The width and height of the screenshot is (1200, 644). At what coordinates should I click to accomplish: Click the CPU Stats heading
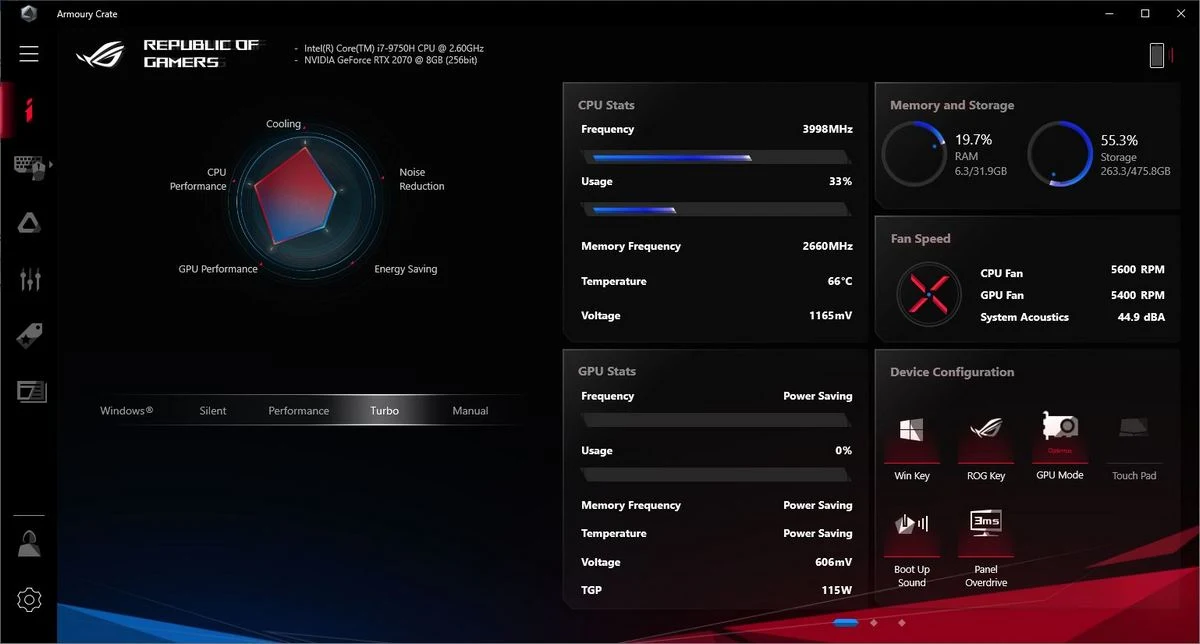(x=606, y=105)
